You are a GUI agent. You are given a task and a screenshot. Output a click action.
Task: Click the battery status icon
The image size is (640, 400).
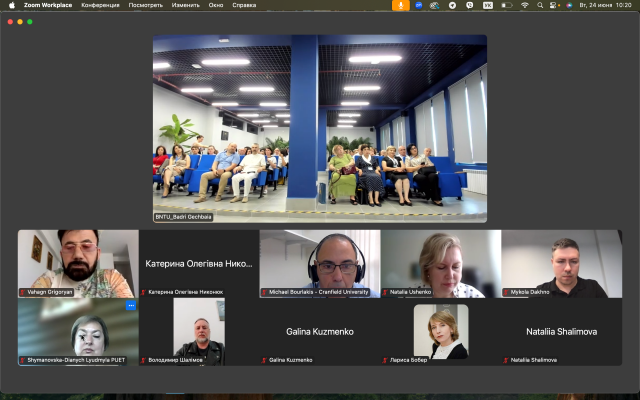[x=506, y=5]
